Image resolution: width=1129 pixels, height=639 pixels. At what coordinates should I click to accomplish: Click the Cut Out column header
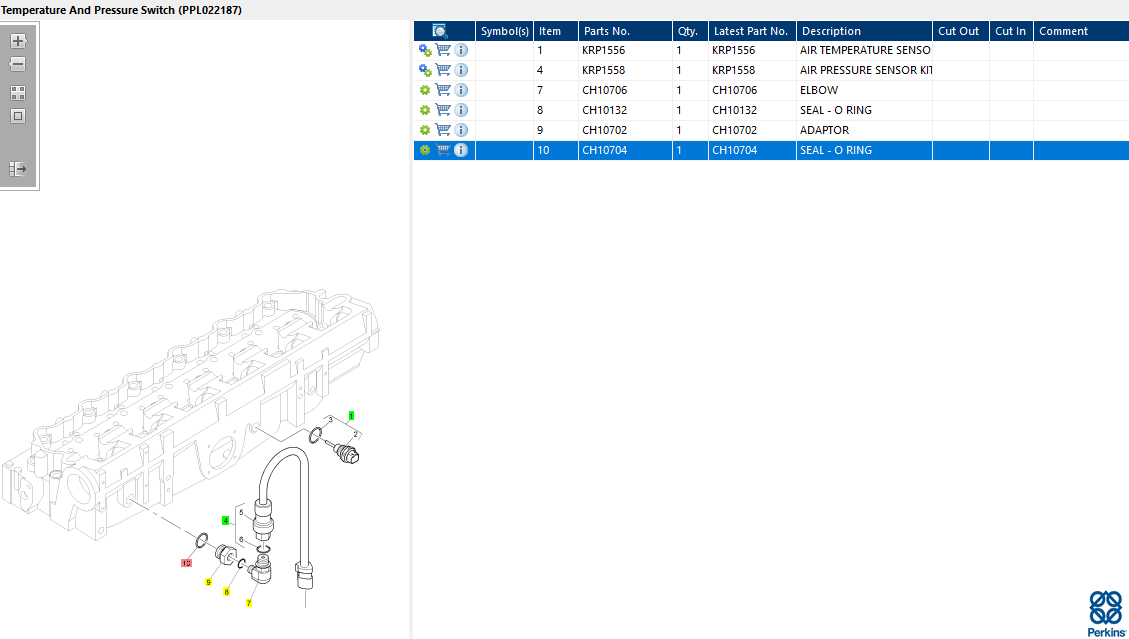(961, 31)
